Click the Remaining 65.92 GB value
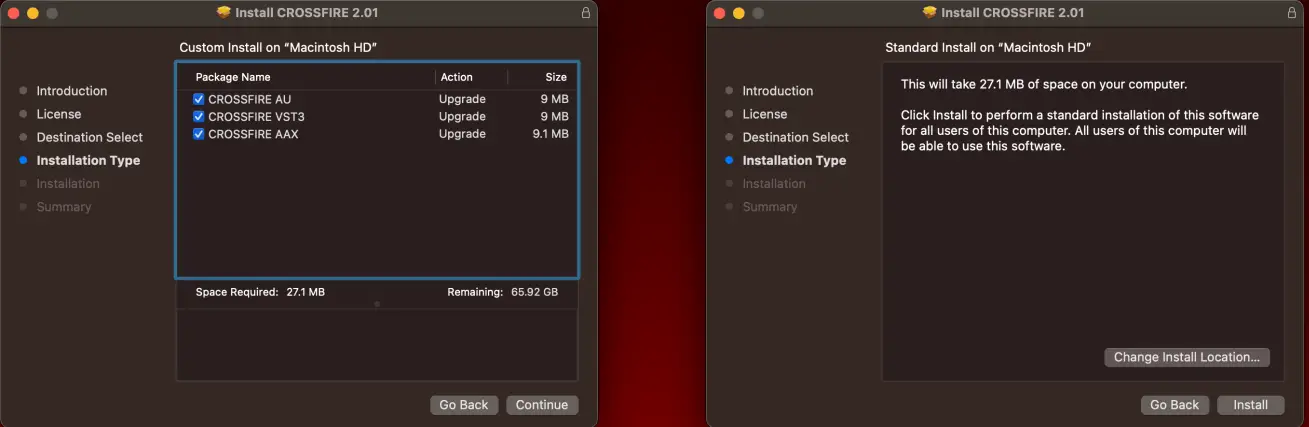Screen dimensions: 1309x427 pos(534,292)
